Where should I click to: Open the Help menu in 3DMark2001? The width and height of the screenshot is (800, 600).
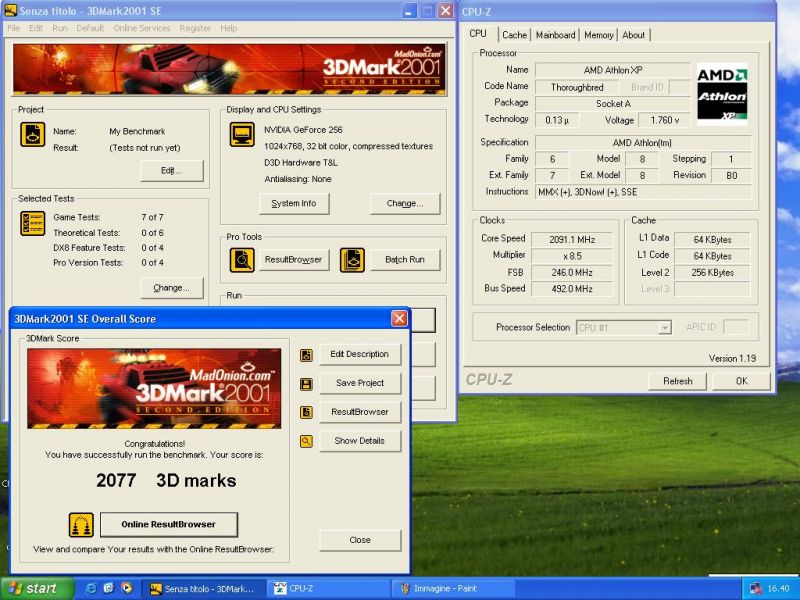[229, 28]
